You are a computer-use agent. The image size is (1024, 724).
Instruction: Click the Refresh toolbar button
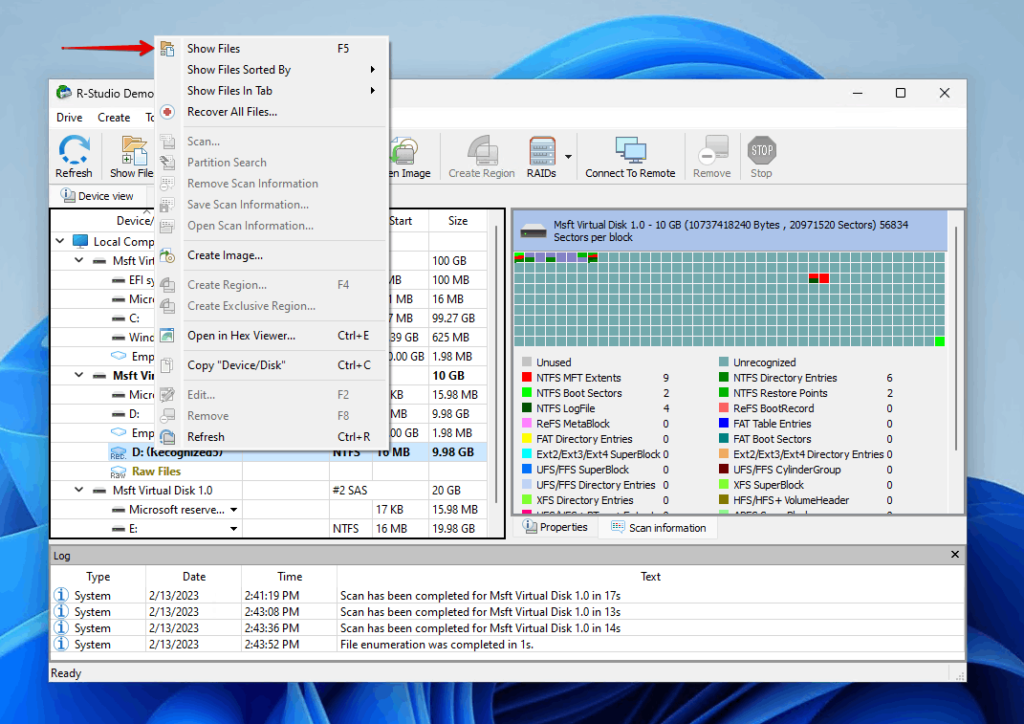pyautogui.click(x=74, y=156)
